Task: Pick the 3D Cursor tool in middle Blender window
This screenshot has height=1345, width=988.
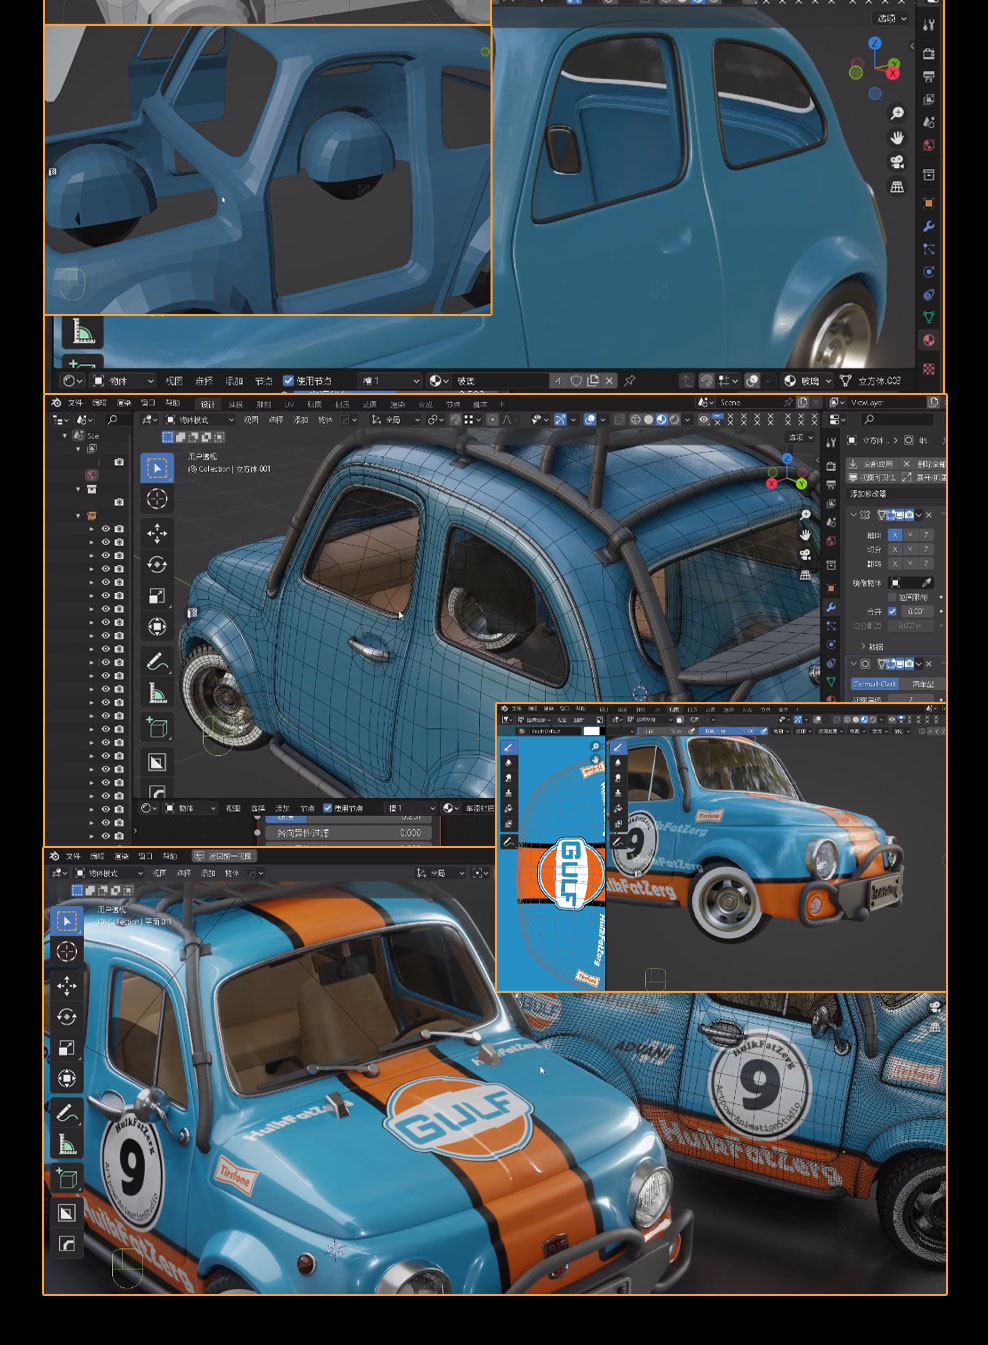Action: pos(157,499)
